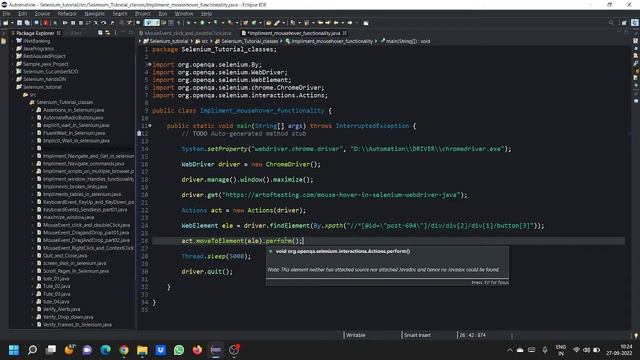Open Chrome from the taskbar
This screenshot has height=360, width=640.
(x=124, y=350)
